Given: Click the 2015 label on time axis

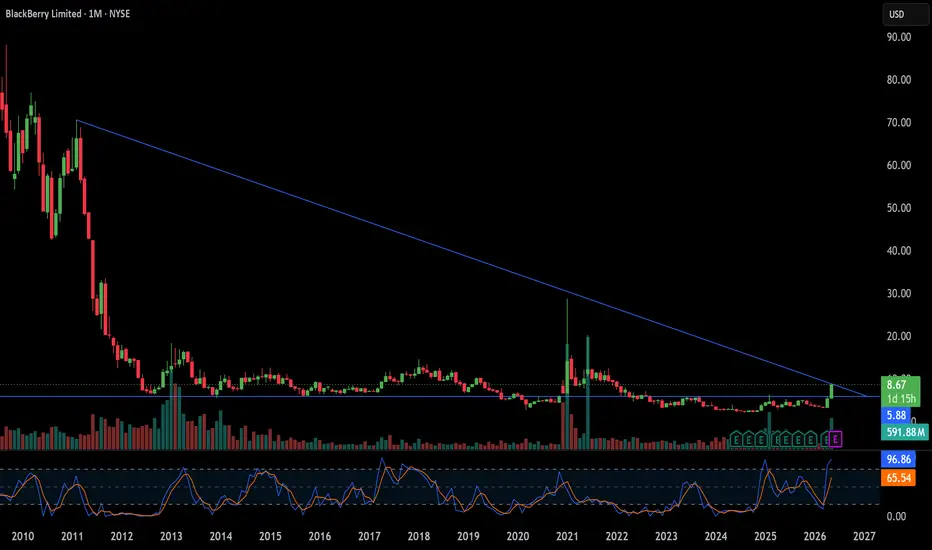Looking at the screenshot, I should point(270,536).
